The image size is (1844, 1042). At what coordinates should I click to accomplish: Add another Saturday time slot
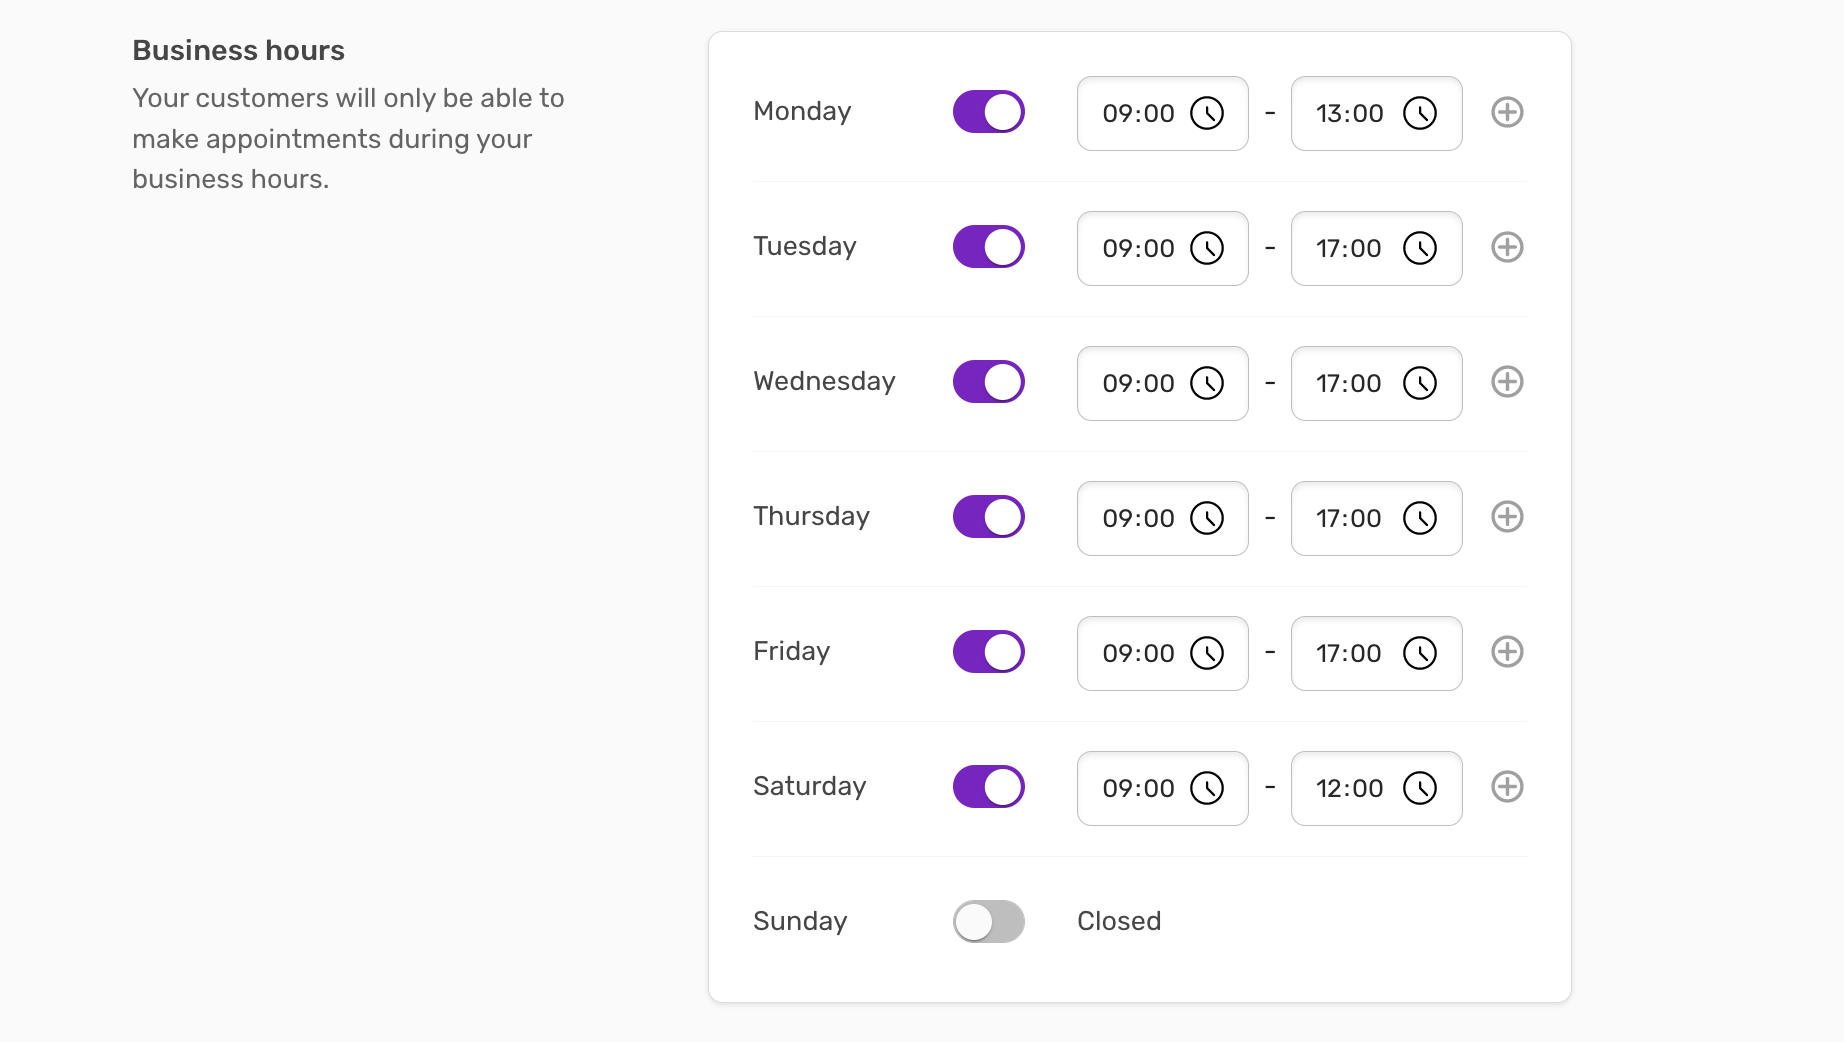1507,787
